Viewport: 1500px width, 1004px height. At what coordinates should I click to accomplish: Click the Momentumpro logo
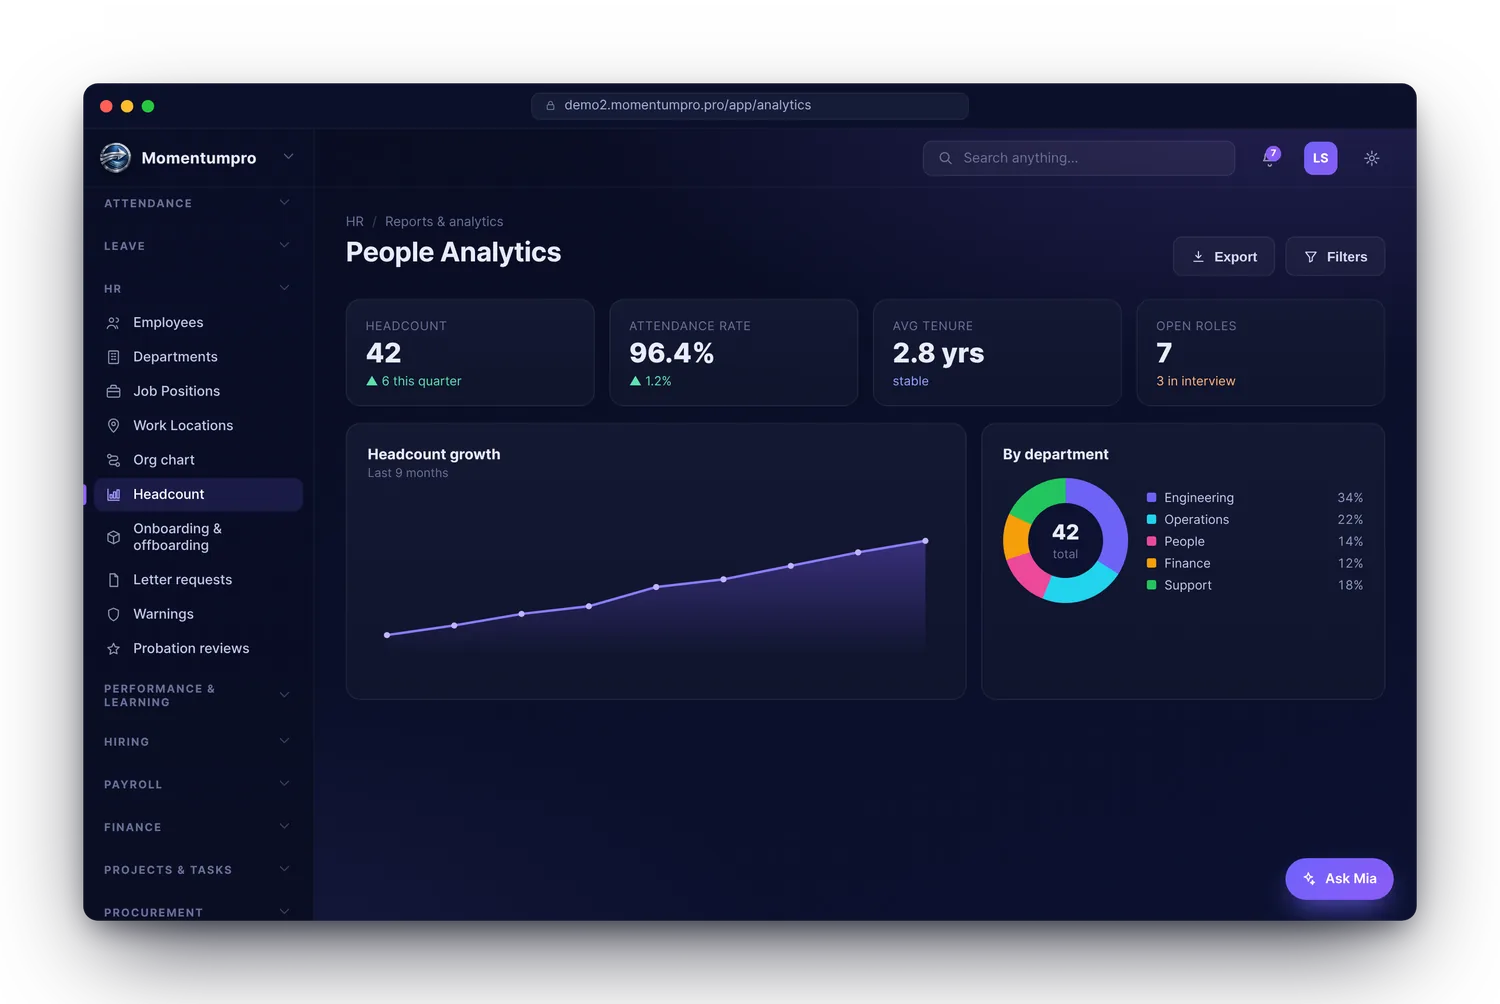click(x=116, y=157)
